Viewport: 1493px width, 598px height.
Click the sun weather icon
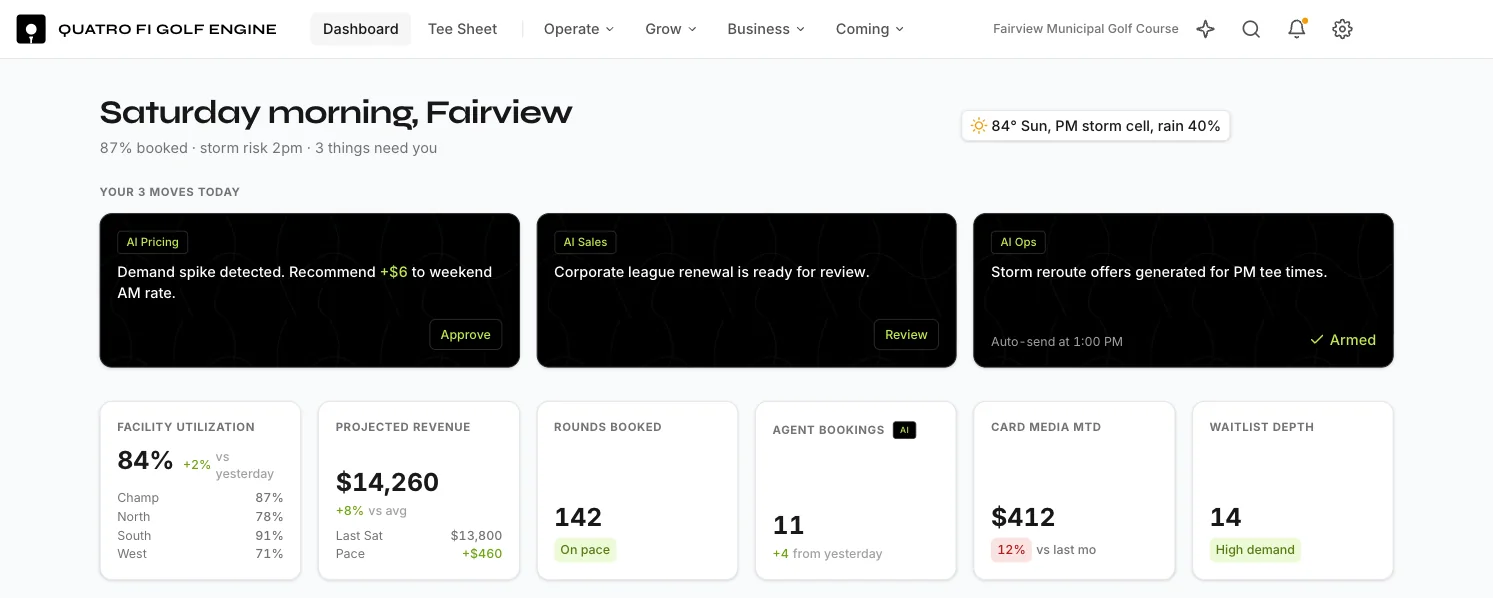[x=978, y=126]
